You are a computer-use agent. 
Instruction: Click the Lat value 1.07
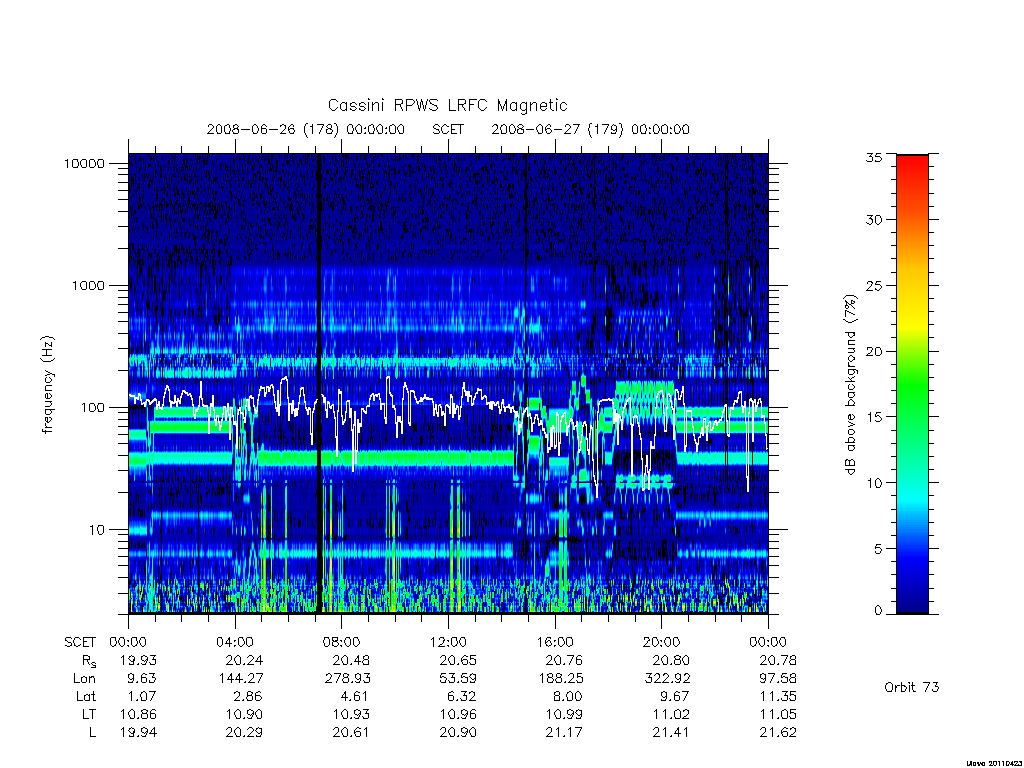point(143,696)
